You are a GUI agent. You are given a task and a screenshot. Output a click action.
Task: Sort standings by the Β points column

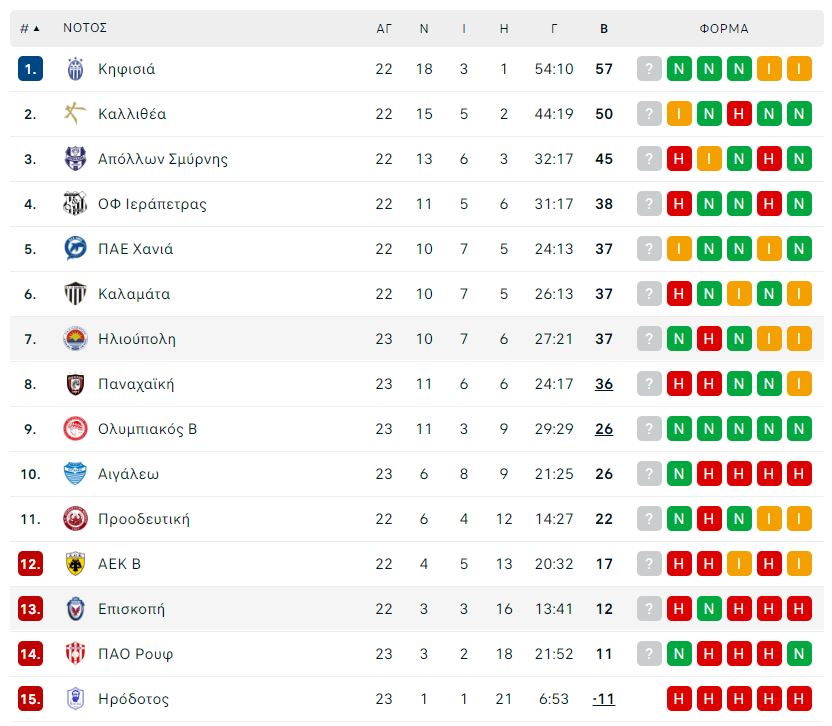pos(604,29)
